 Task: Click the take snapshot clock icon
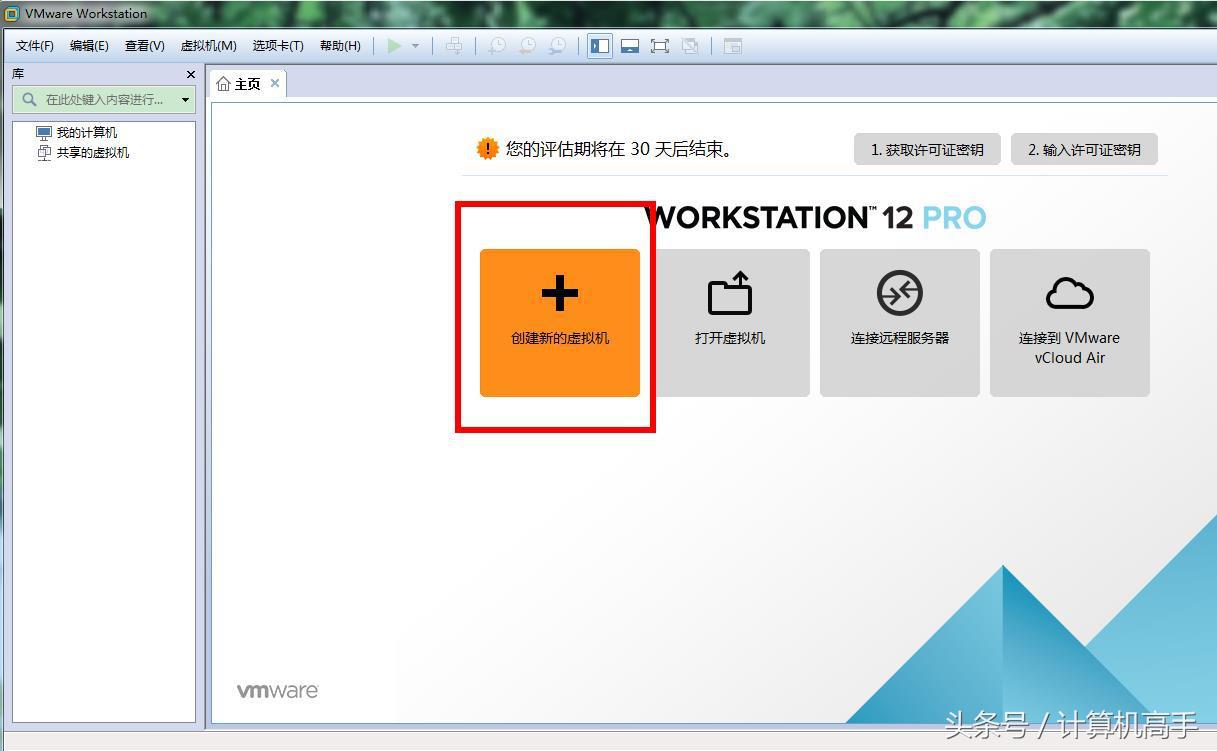pos(497,46)
